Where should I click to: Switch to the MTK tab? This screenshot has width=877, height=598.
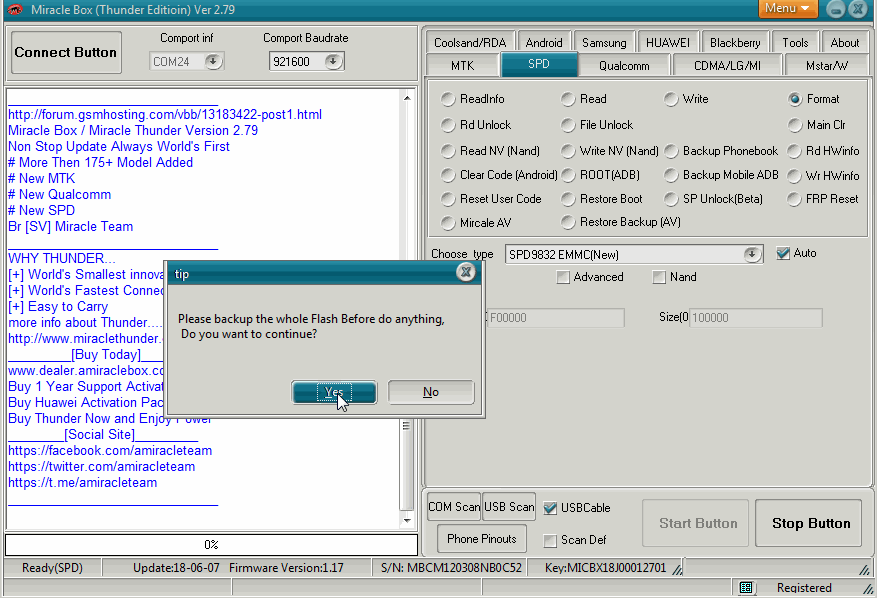pyautogui.click(x=462, y=65)
